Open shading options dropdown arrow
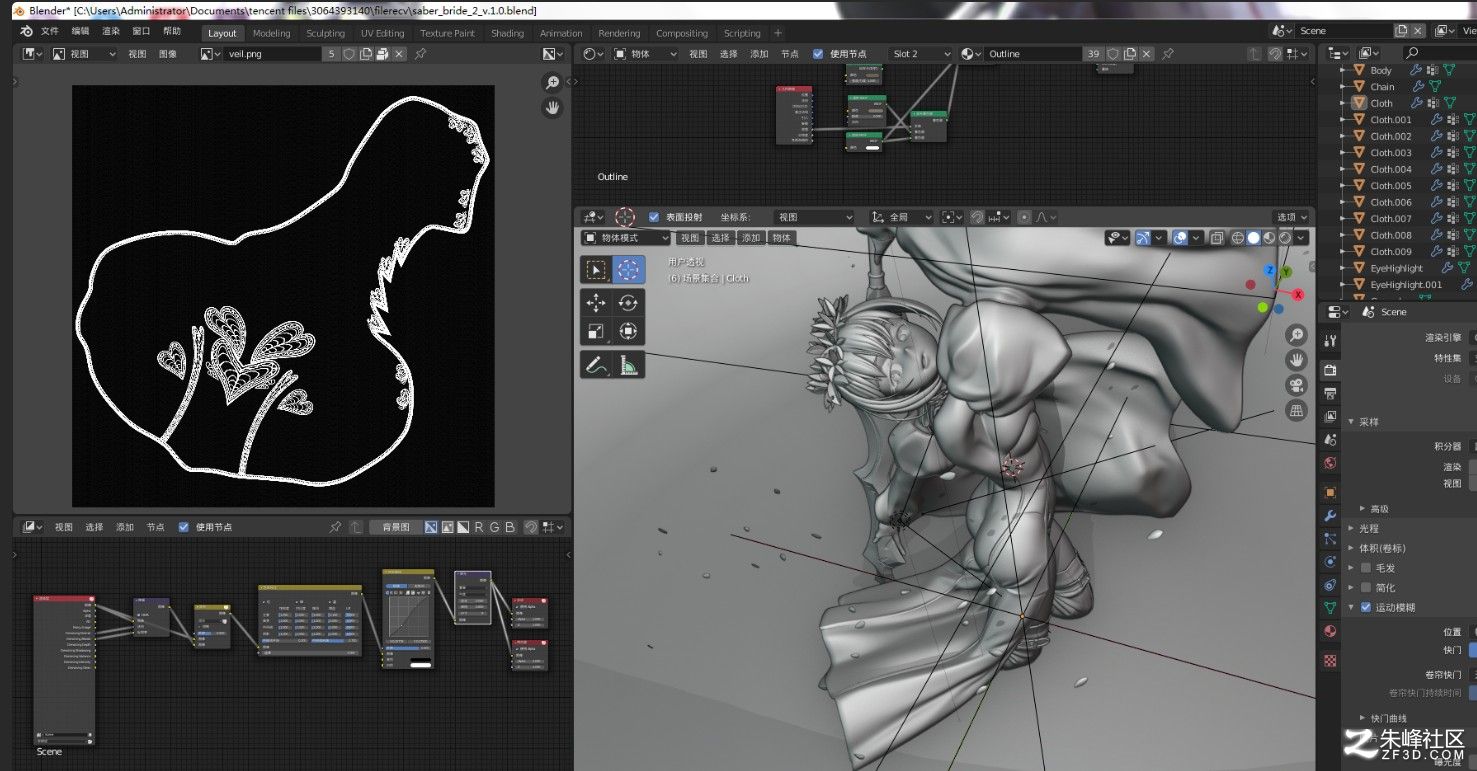Screen dimensions: 1477x771 [1301, 238]
